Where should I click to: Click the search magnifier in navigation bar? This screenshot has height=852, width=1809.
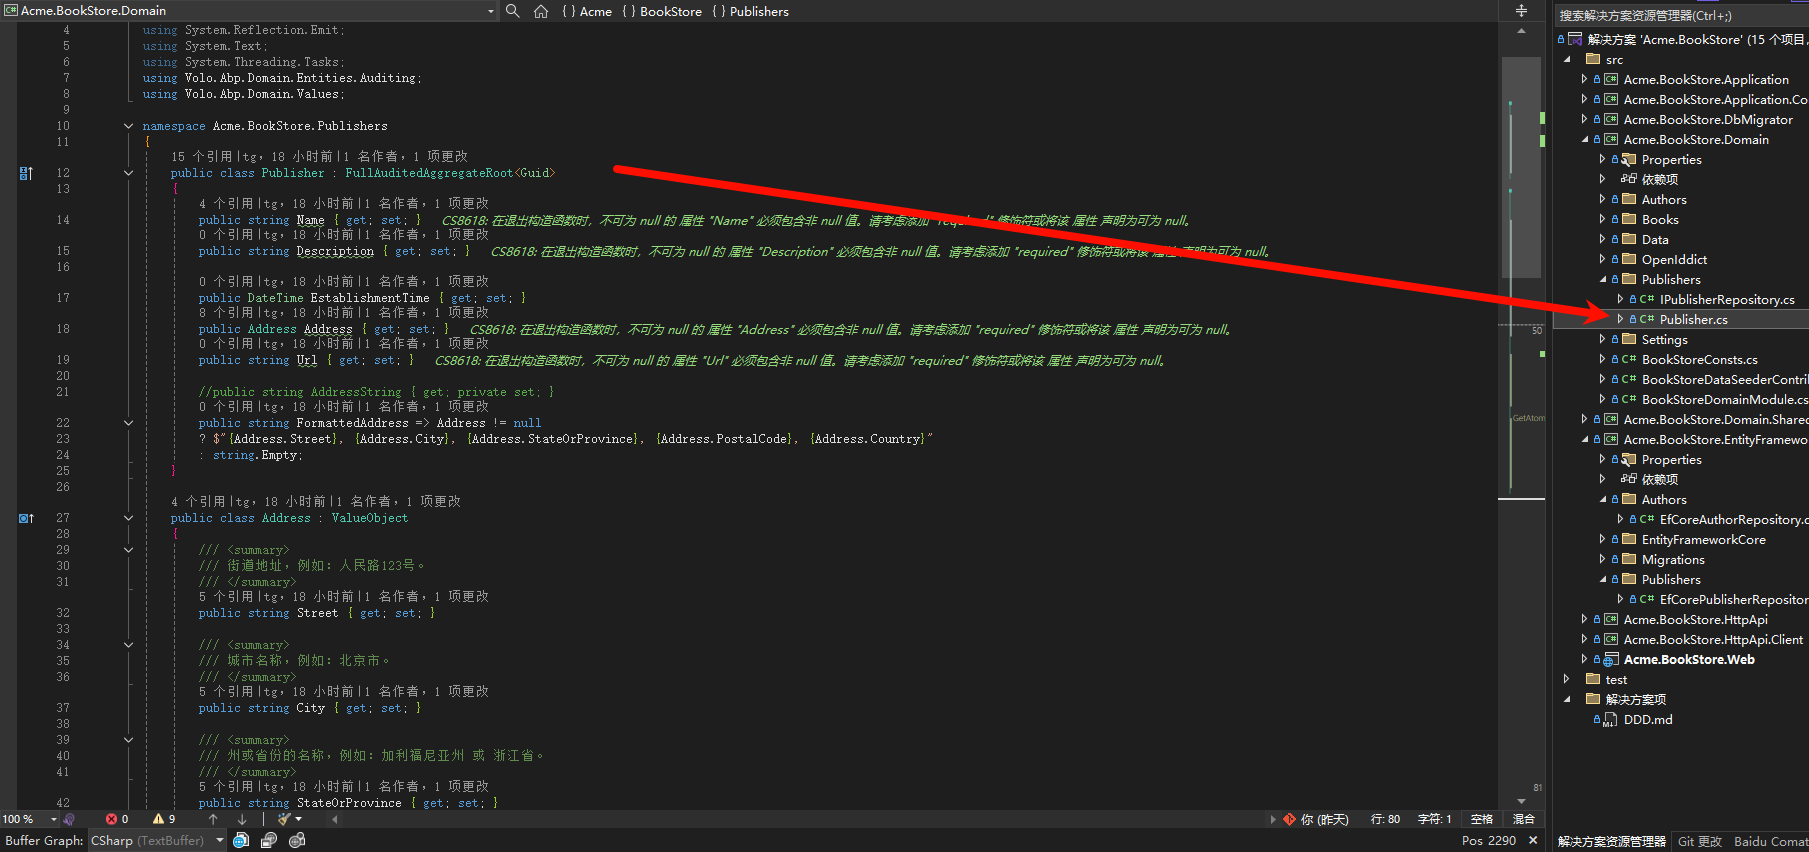pyautogui.click(x=513, y=11)
